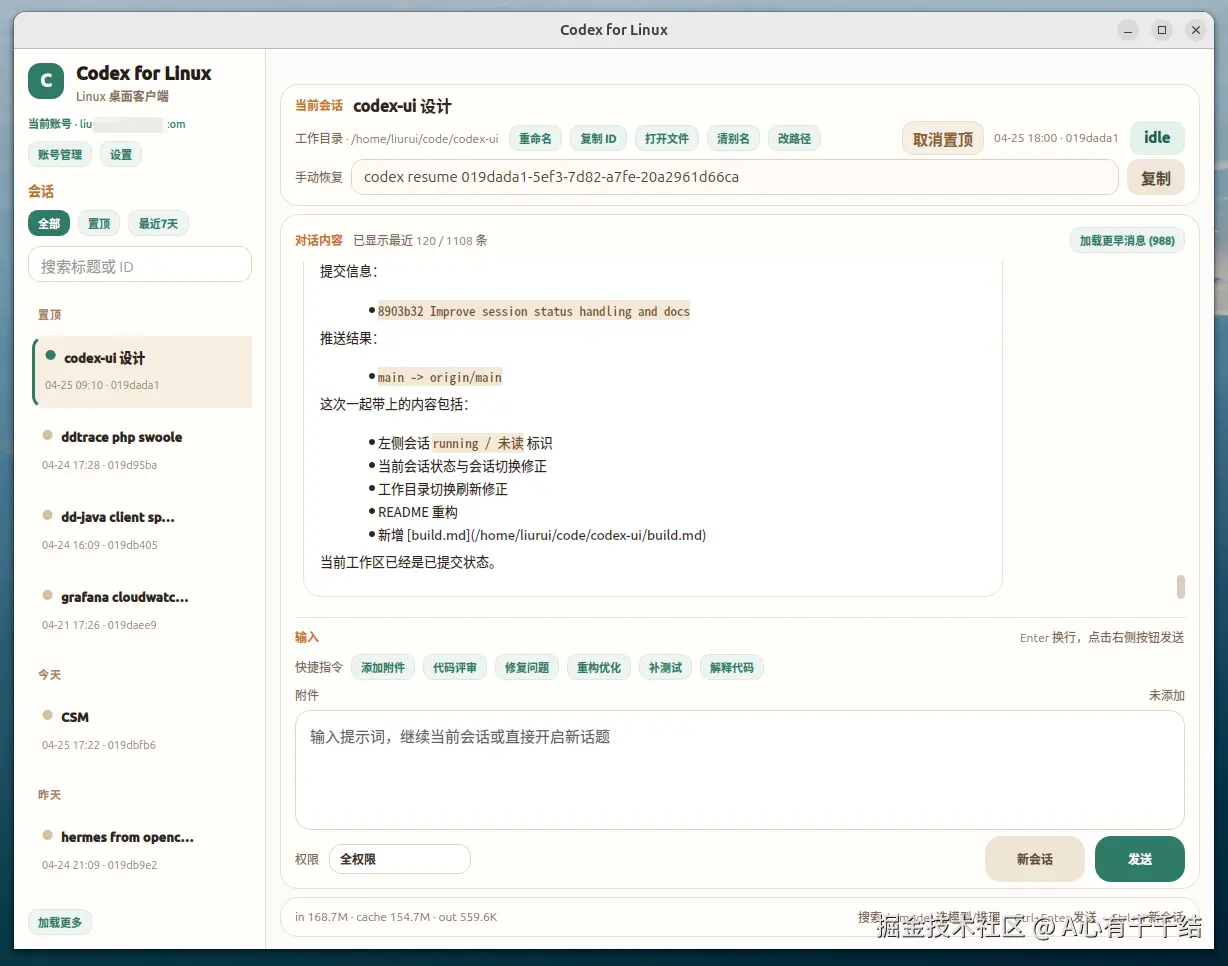This screenshot has width=1228, height=966.
Task: Open the CSM session
Action: [x=142, y=731]
